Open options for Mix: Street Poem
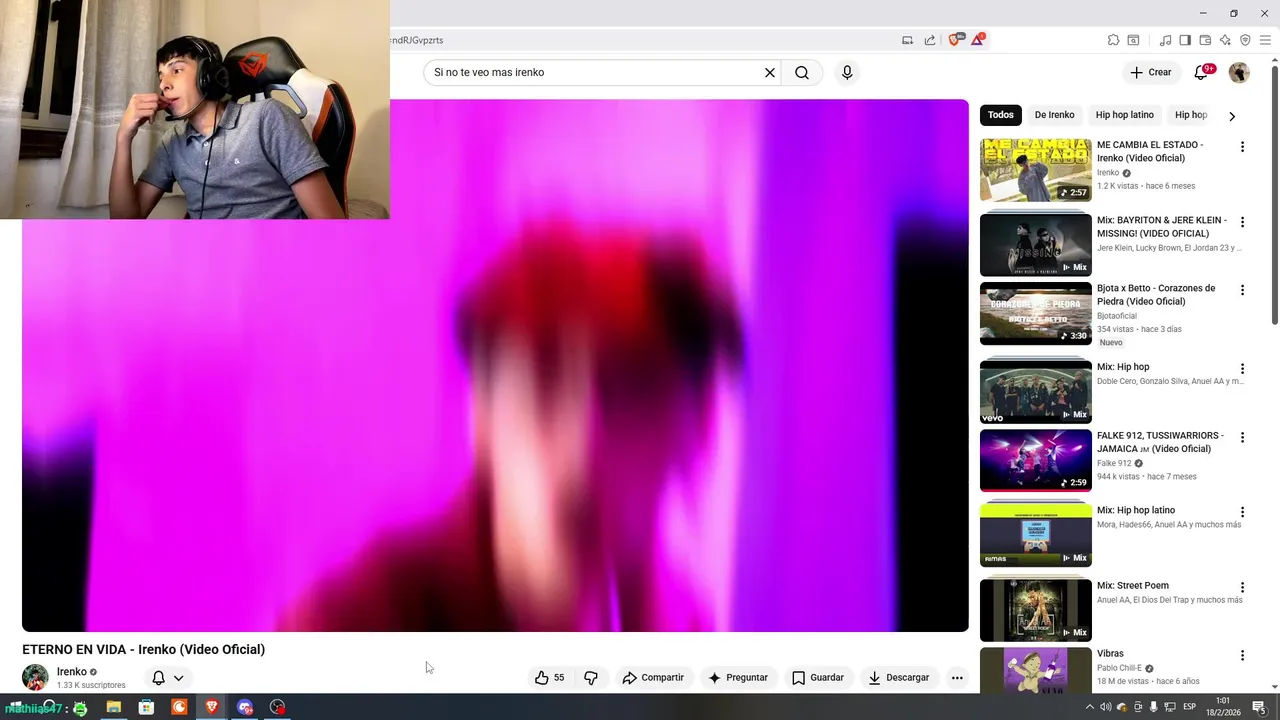 click(x=1242, y=587)
